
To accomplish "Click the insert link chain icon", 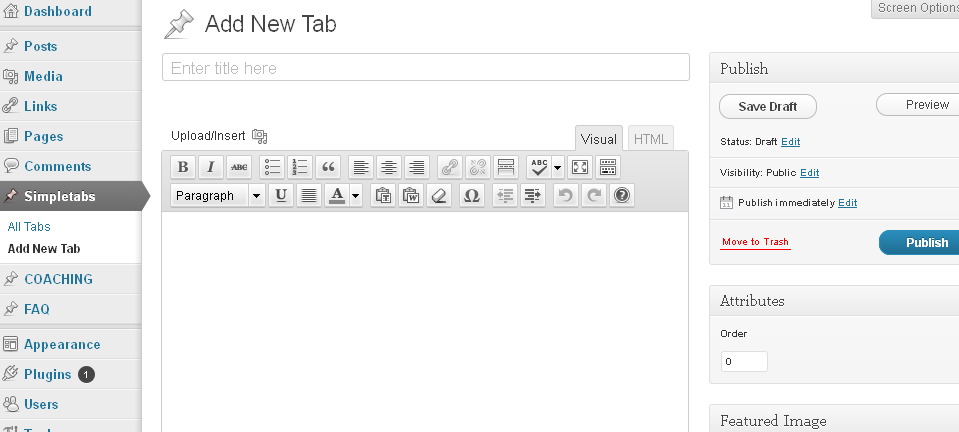I will tap(450, 166).
